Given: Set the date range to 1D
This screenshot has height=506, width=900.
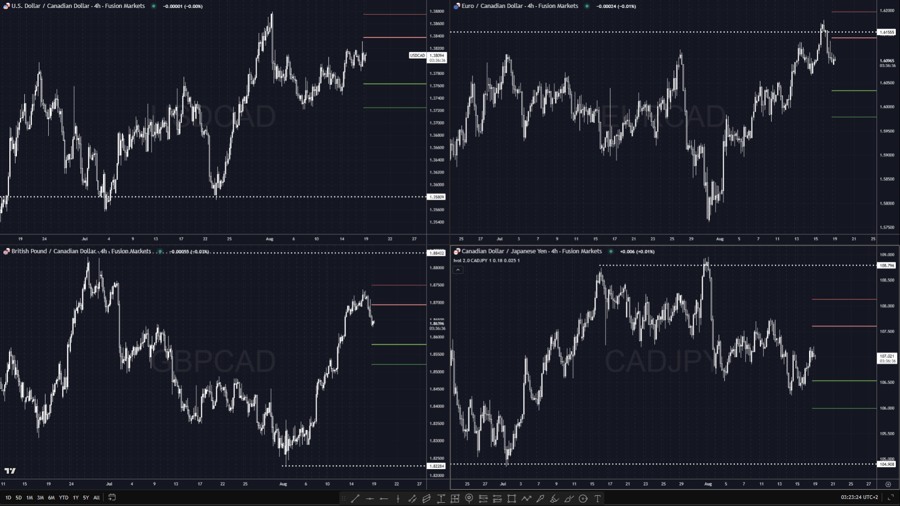Looking at the screenshot, I should [x=8, y=498].
